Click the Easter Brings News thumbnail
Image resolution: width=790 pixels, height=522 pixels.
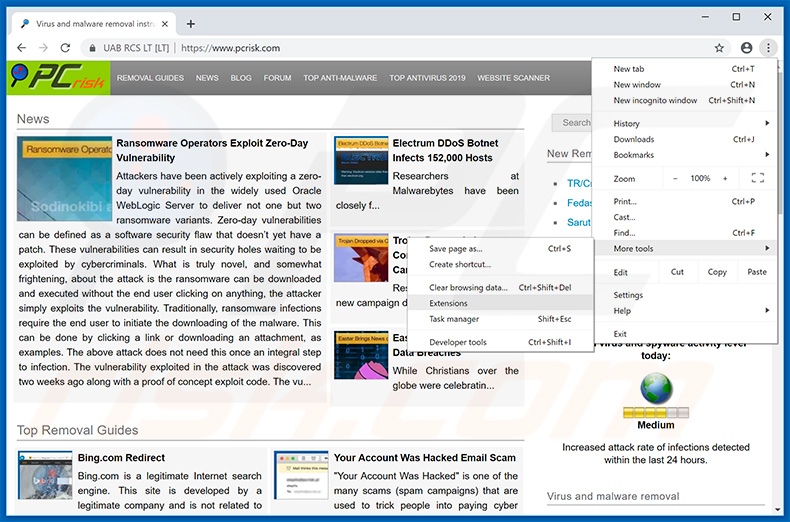coord(361,355)
